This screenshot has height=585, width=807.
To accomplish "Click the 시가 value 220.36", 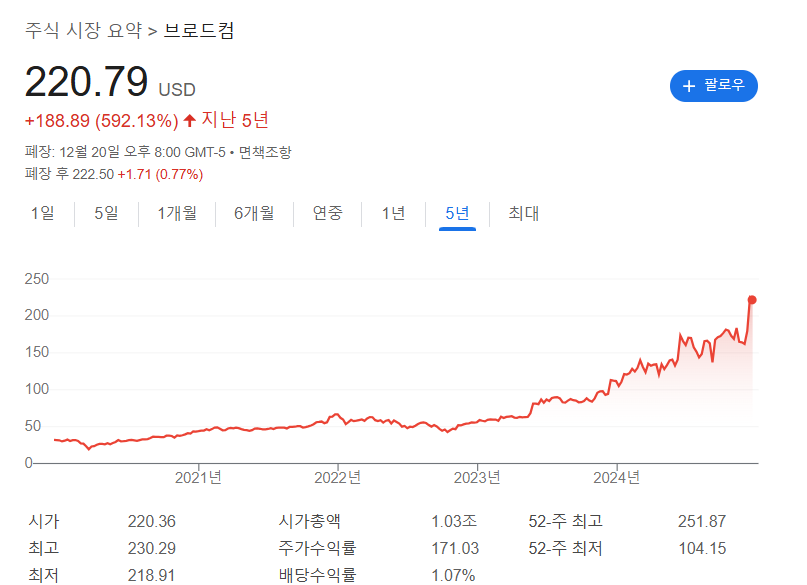I will (152, 522).
